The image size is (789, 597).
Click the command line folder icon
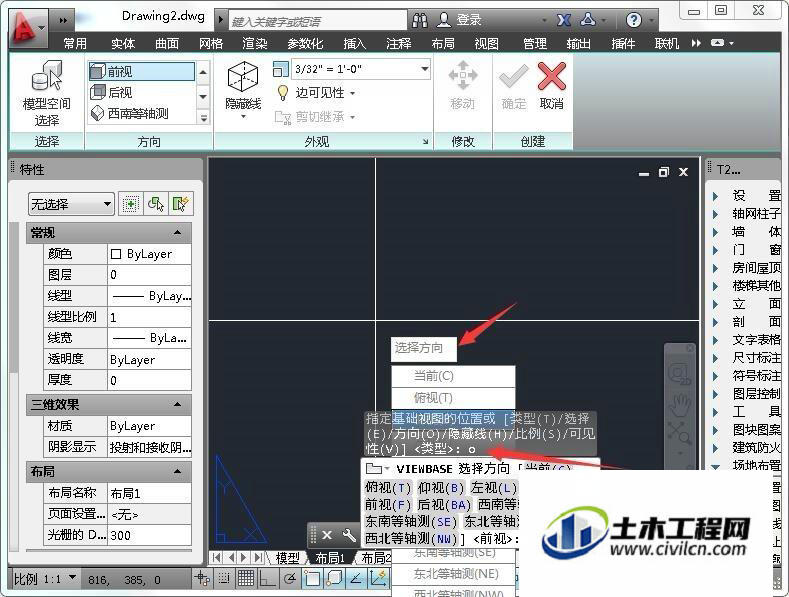(374, 469)
